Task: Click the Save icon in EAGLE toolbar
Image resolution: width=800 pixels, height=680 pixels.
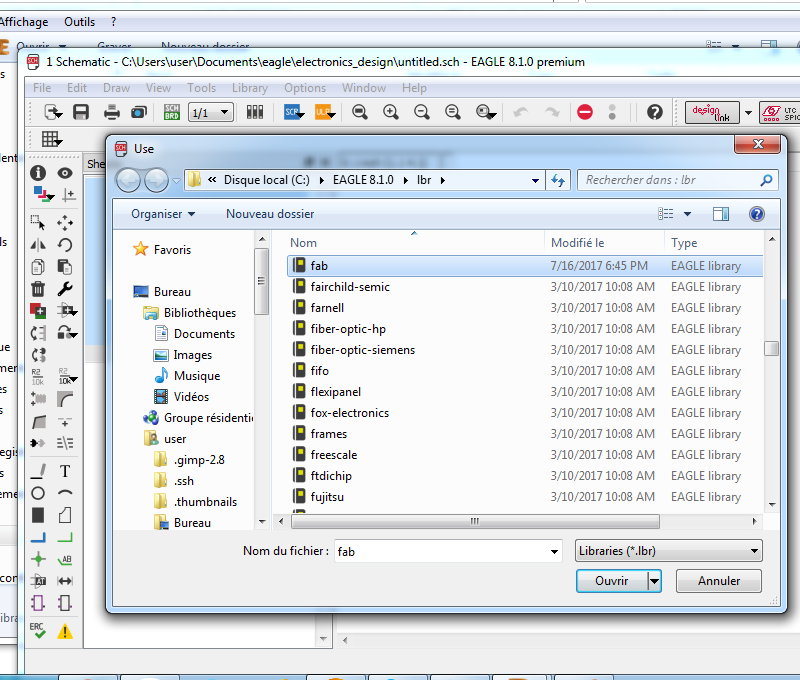Action: point(81,112)
